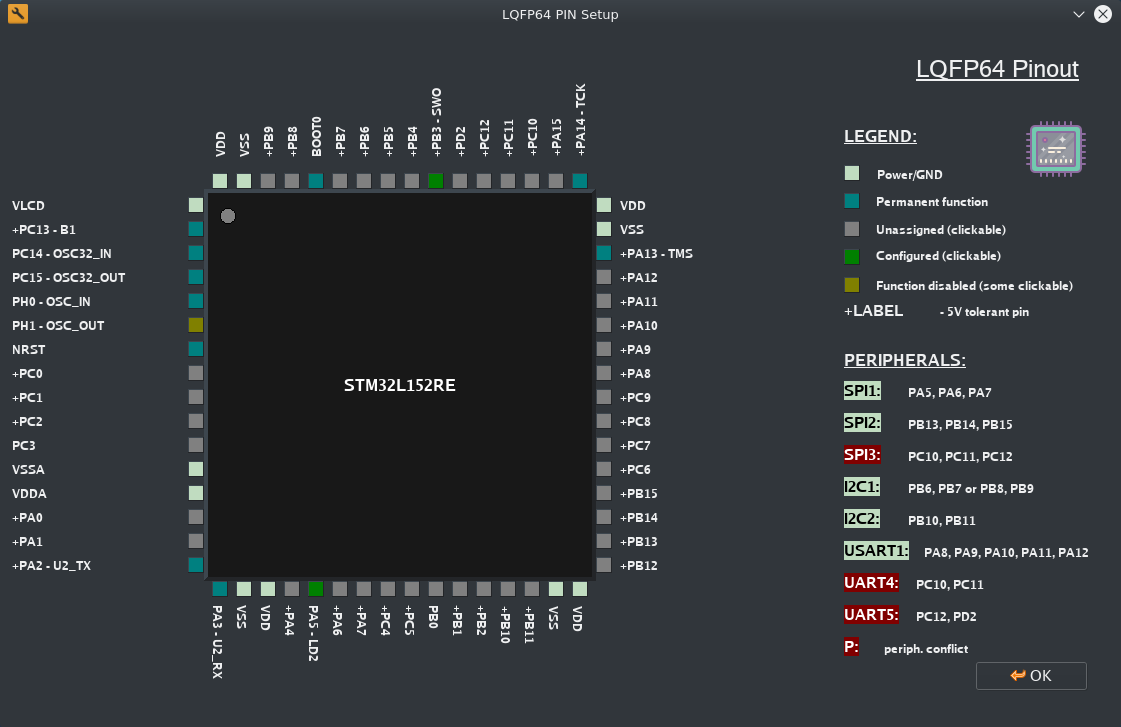Click the PA13 - TMS pin square

pyautogui.click(x=604, y=253)
